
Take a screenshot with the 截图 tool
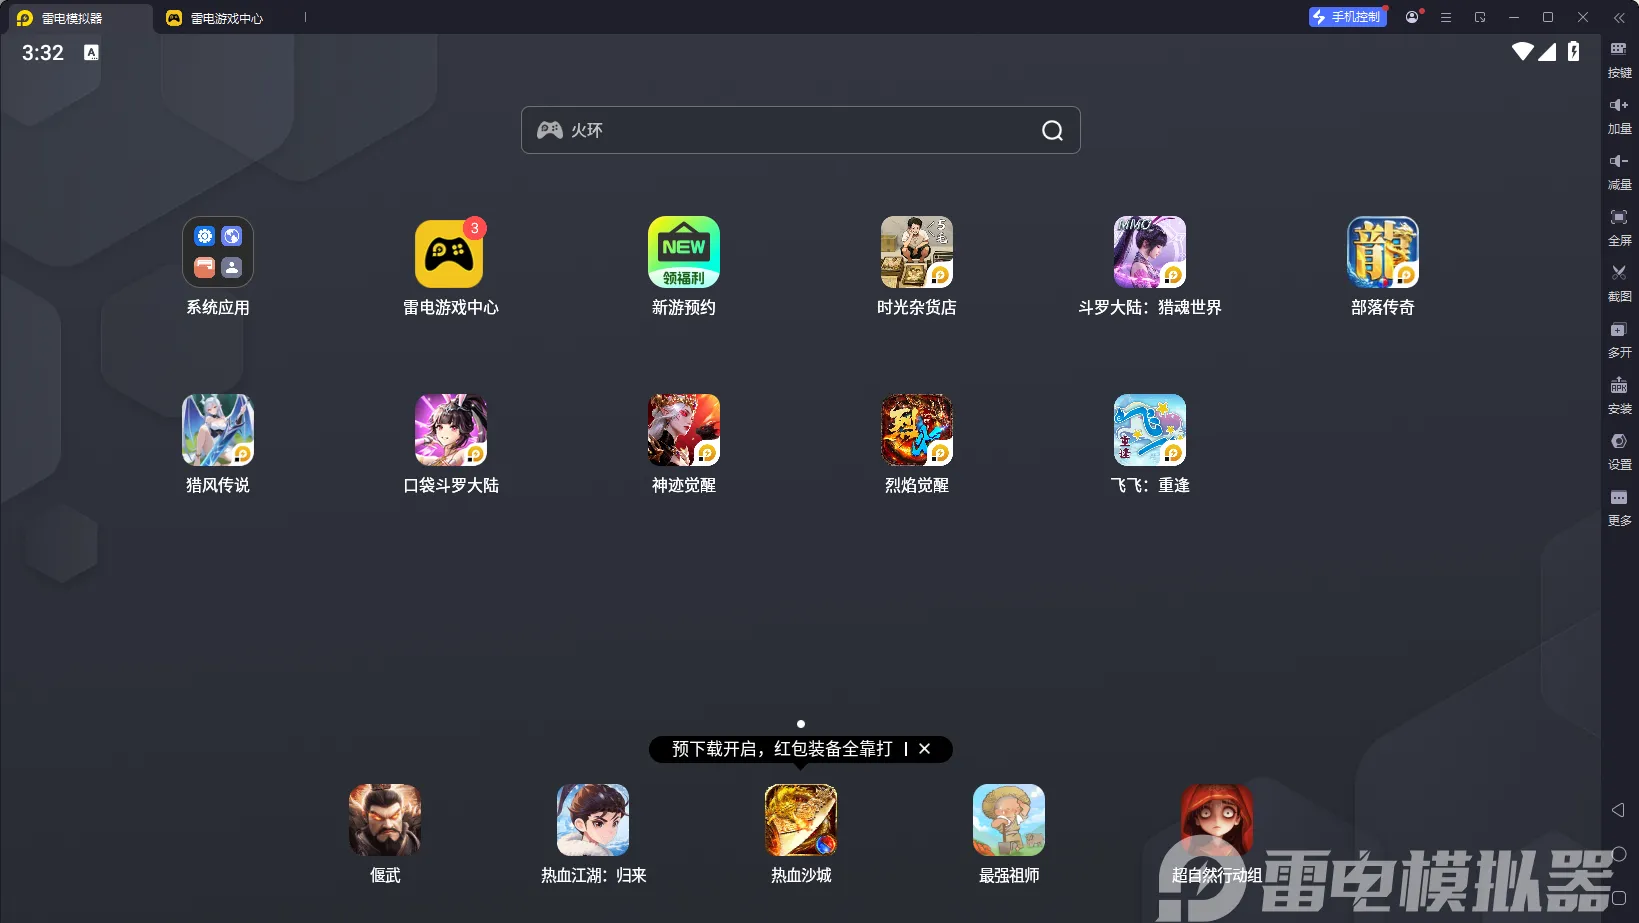[x=1619, y=283]
